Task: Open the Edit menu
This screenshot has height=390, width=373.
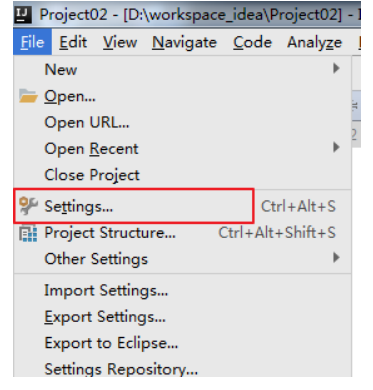Action: [73, 42]
